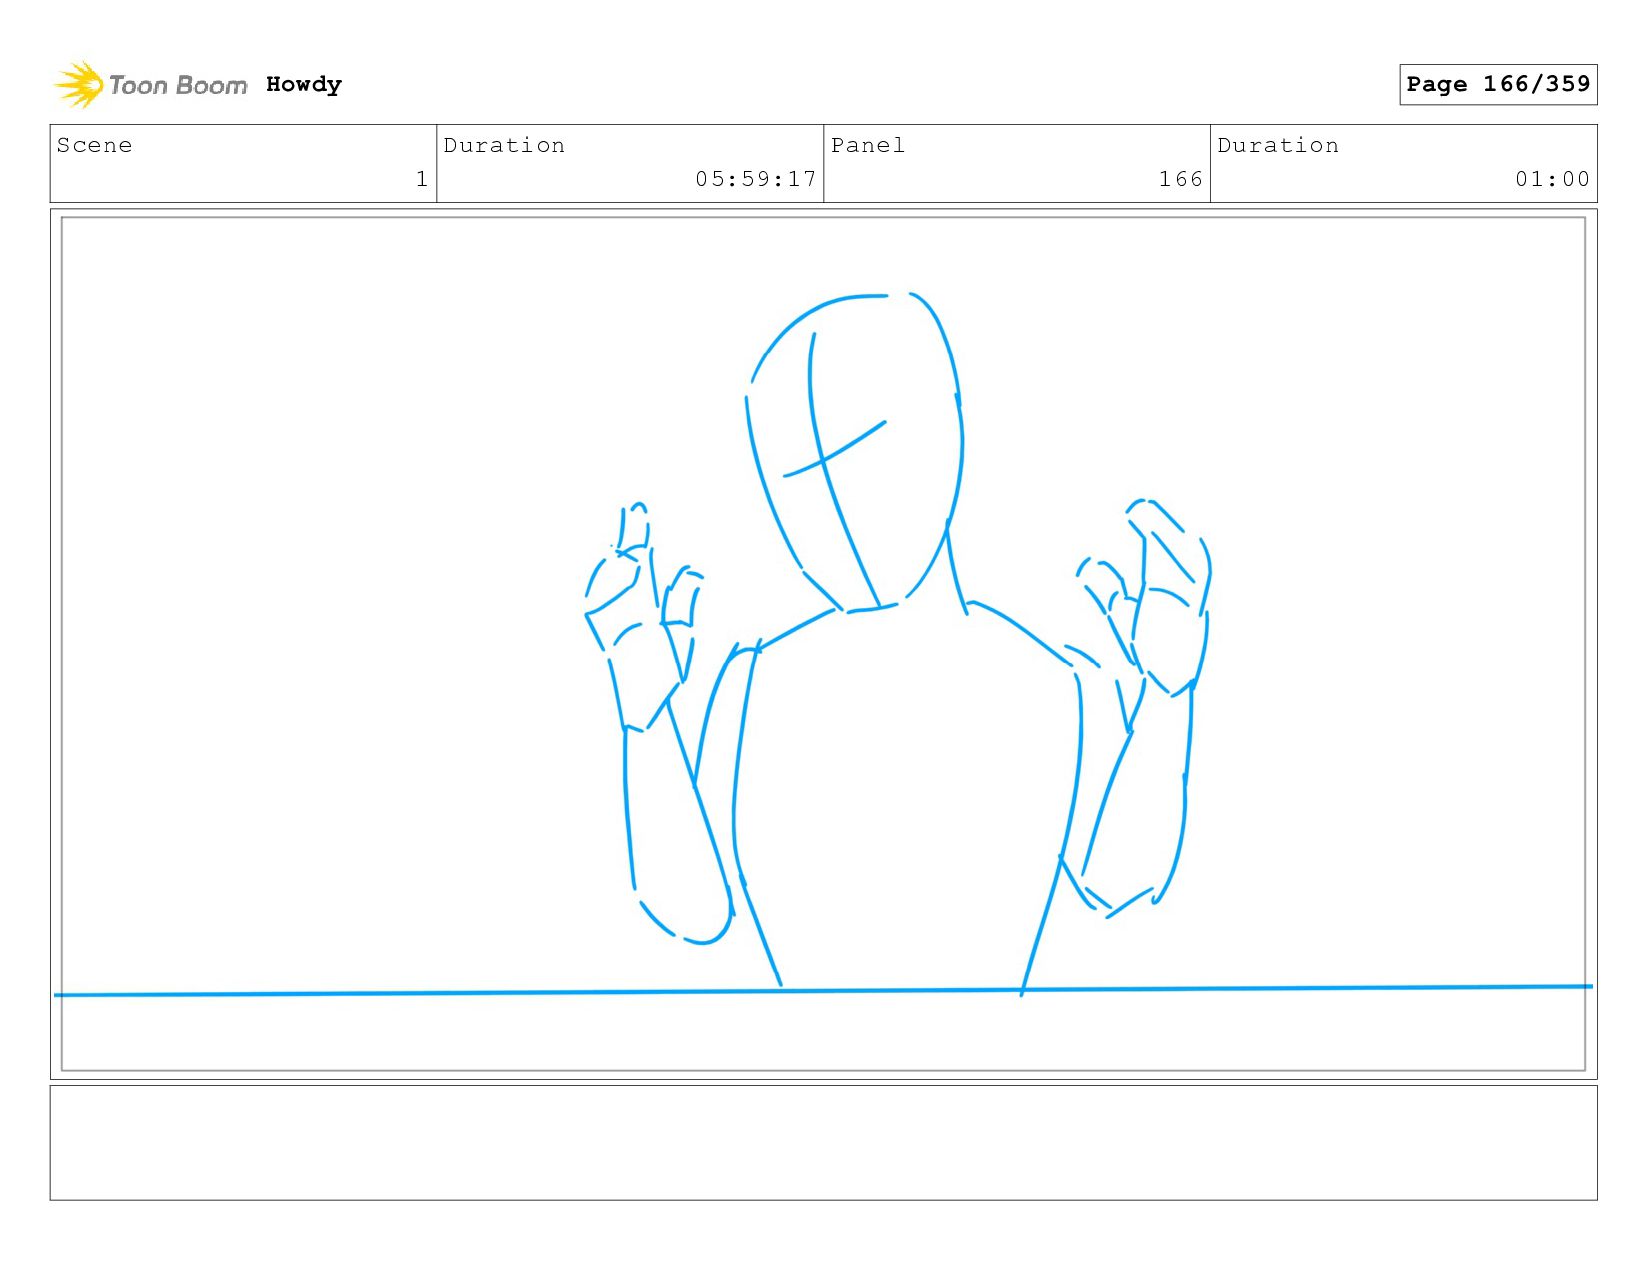Select the scene duration value "05:59:17"
This screenshot has width=1650, height=1275.
click(x=756, y=179)
